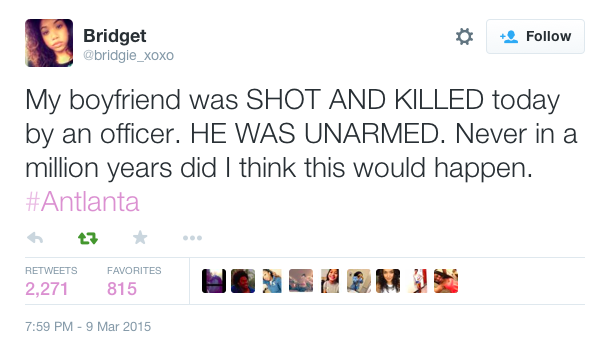Select last retweeter avatar wearing hat
This screenshot has width=615, height=362.
point(446,281)
